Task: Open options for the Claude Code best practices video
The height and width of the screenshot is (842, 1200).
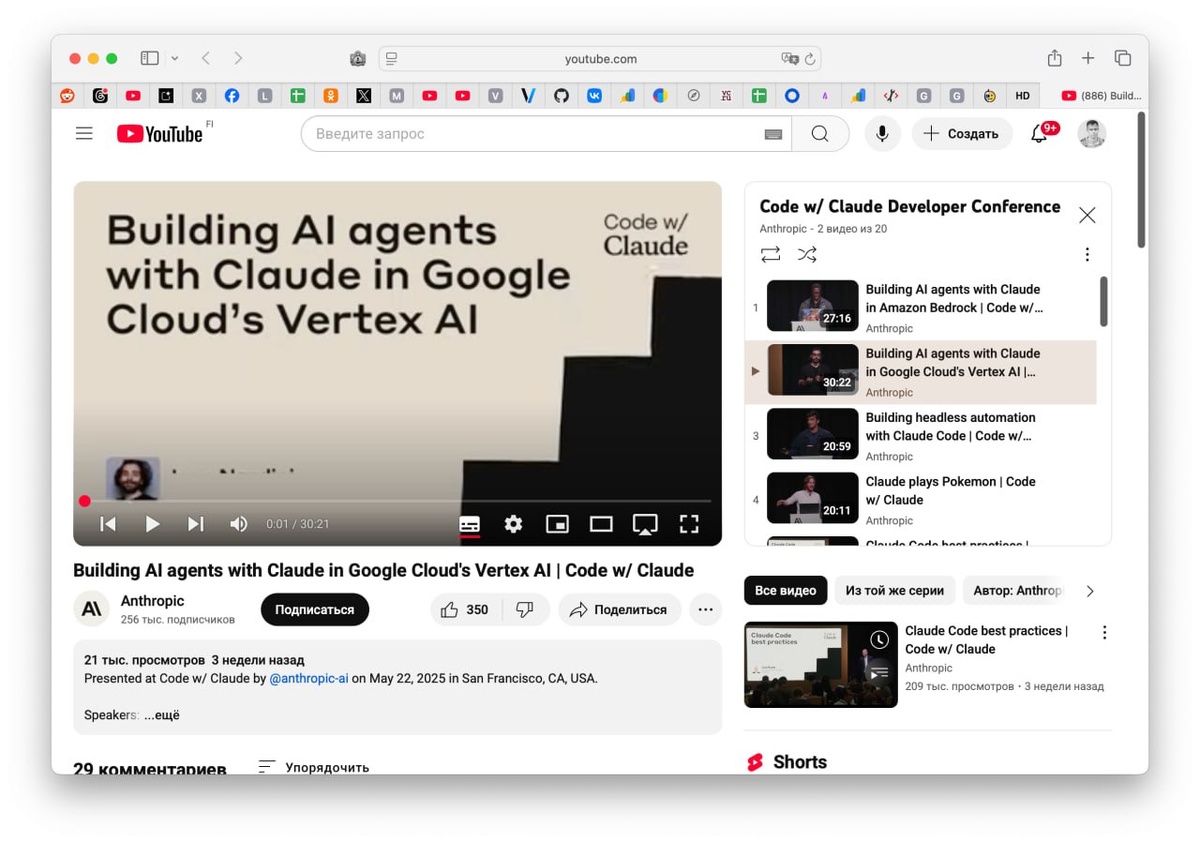Action: 1104,633
